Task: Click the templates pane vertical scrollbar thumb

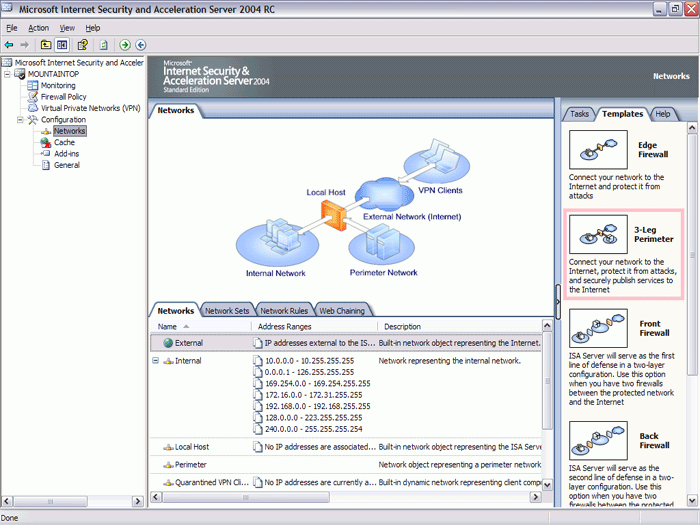Action: click(x=692, y=254)
